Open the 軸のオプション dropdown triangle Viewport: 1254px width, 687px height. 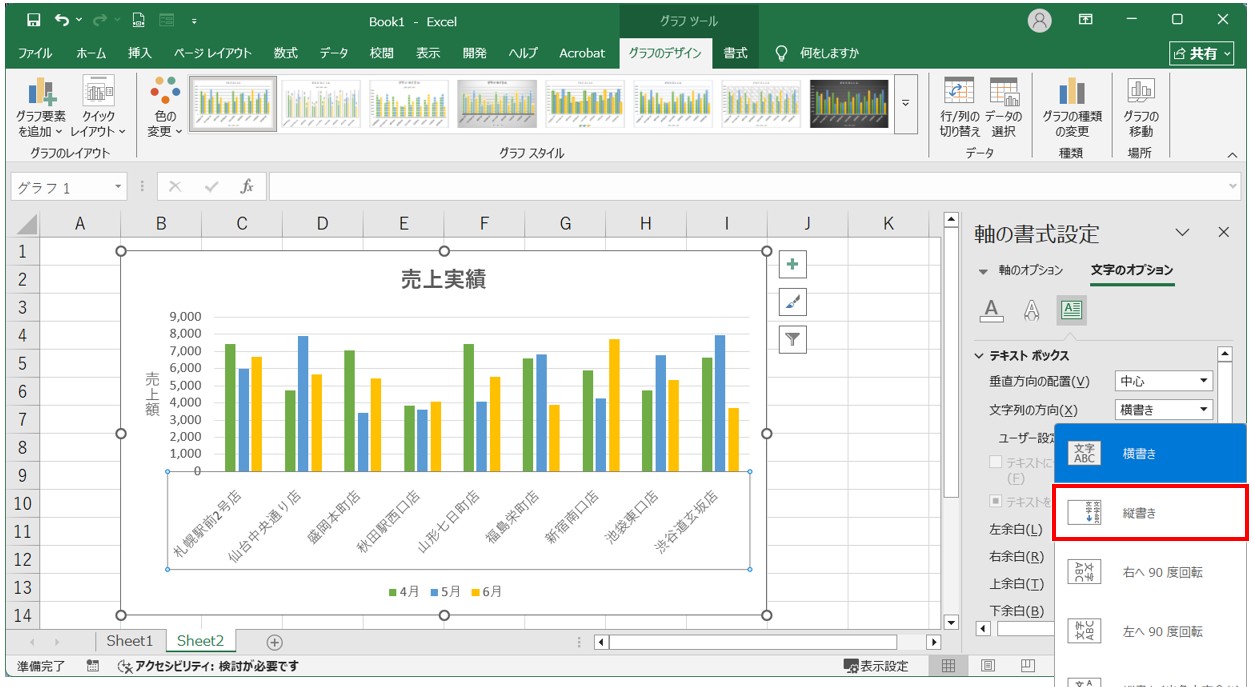click(x=983, y=271)
